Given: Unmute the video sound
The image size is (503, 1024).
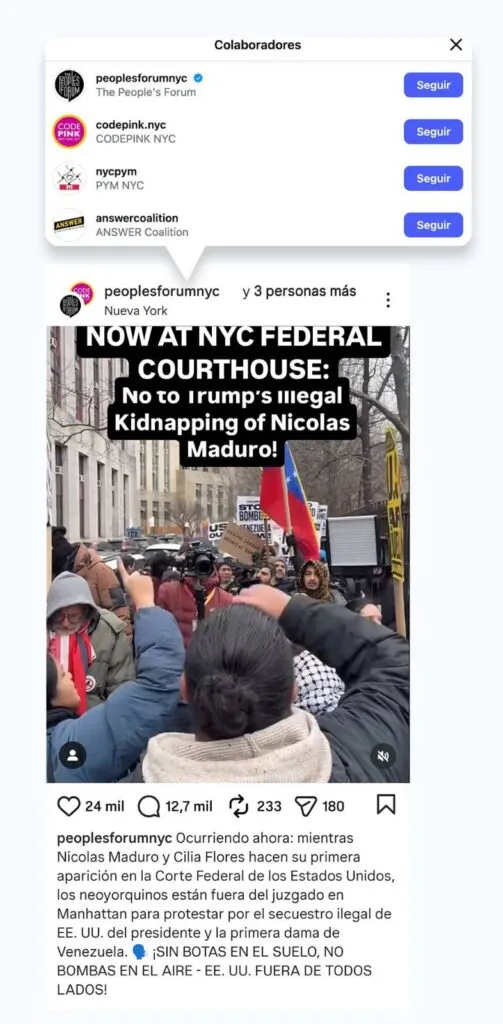Looking at the screenshot, I should point(383,756).
